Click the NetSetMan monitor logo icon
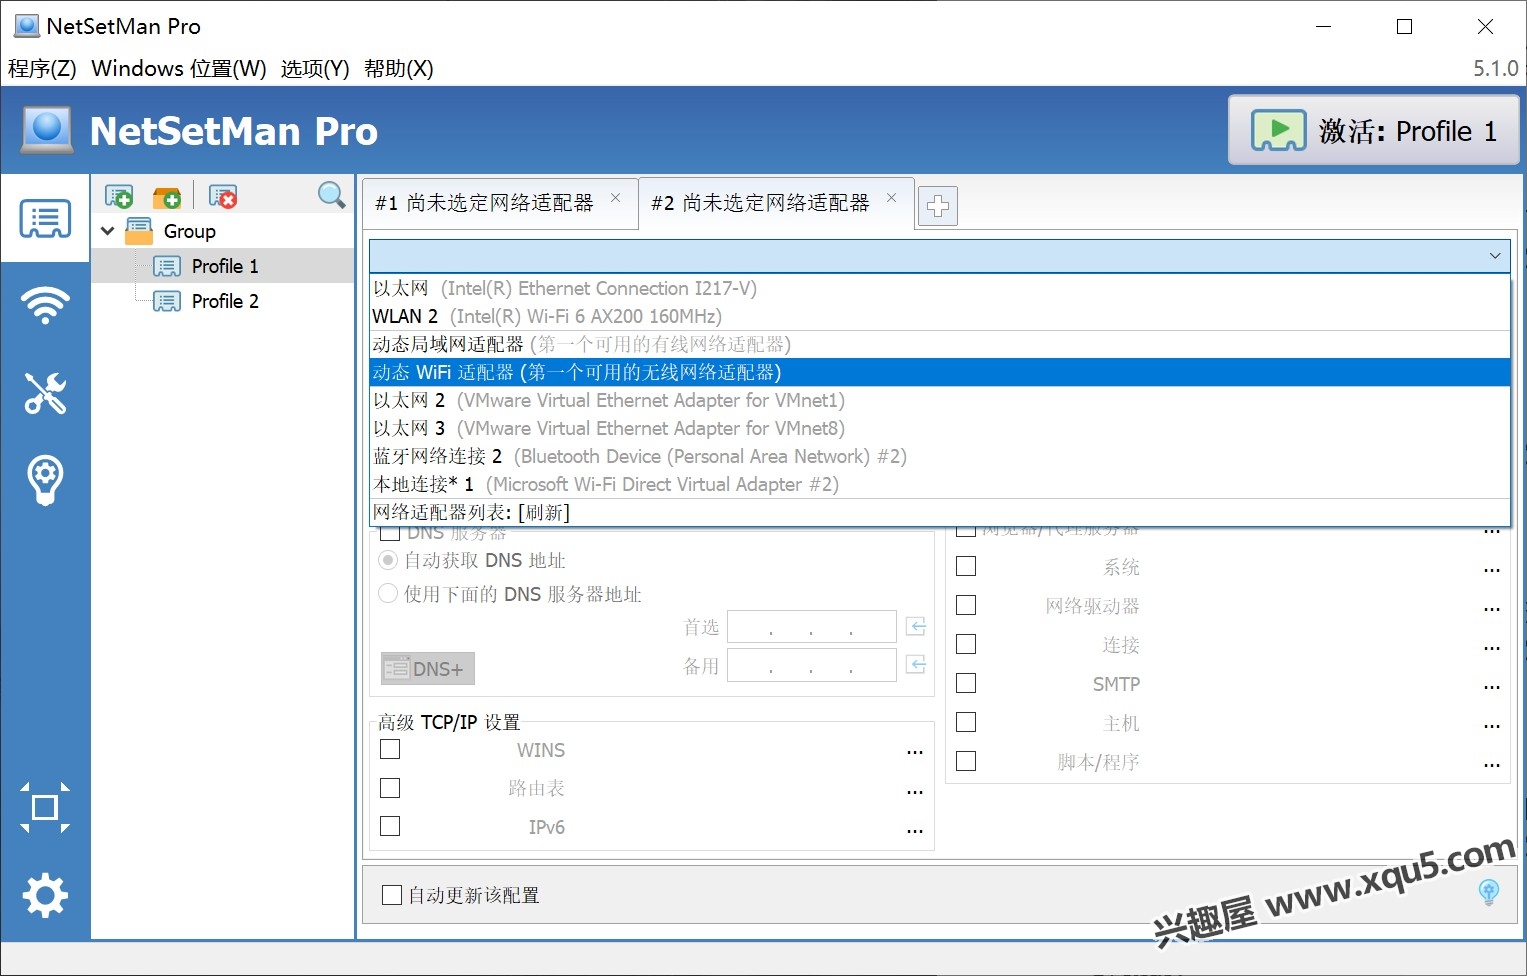Screen dimensions: 1527x976 point(46,131)
